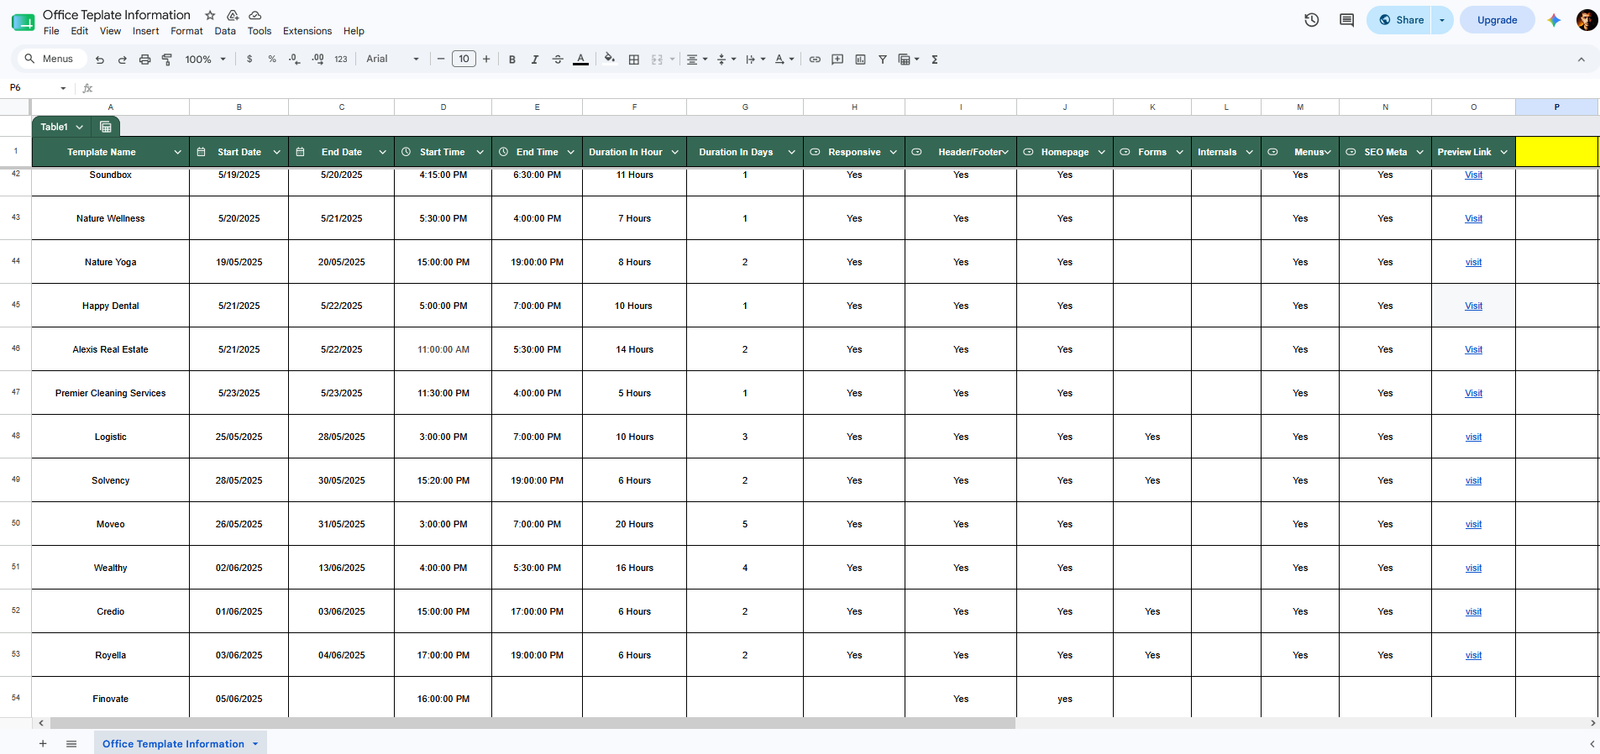Click the Move to folder icon
Image resolution: width=1600 pixels, height=754 pixels.
click(232, 15)
